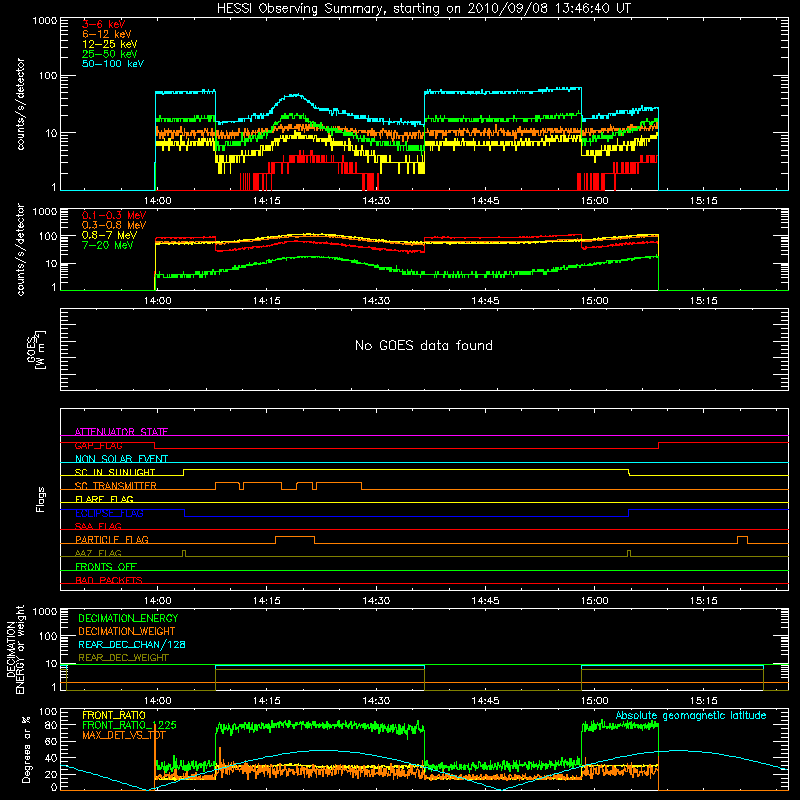This screenshot has width=800, height=800.
Task: Click the 'DECIMATION ENERGY or weight' axis label
Action: coord(16,649)
